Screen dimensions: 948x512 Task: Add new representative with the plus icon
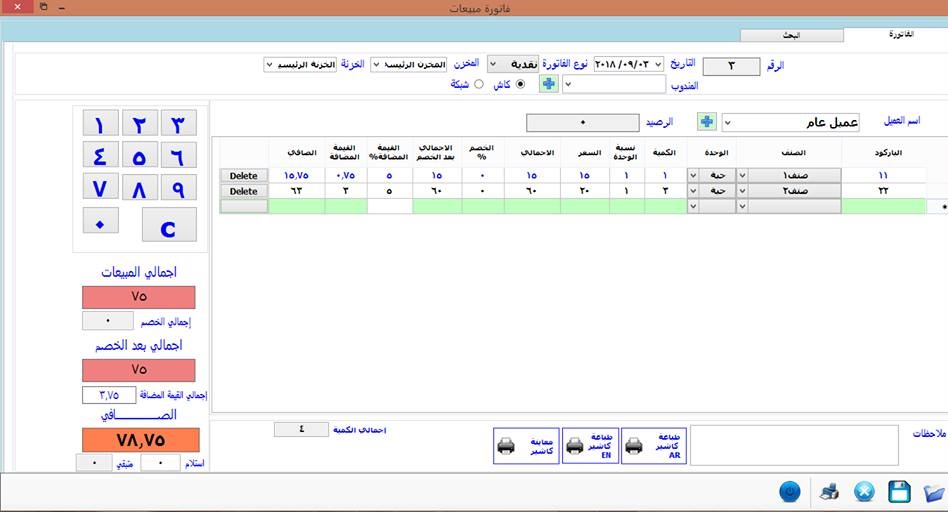tap(549, 84)
